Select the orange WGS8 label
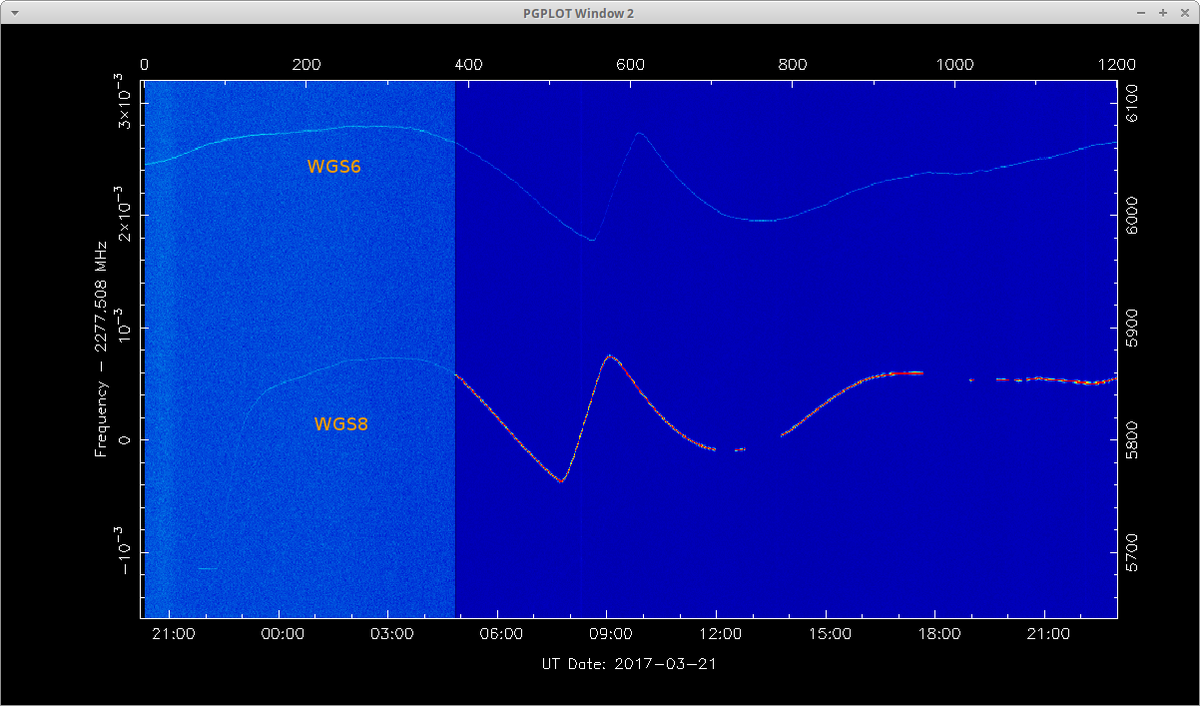 (341, 424)
